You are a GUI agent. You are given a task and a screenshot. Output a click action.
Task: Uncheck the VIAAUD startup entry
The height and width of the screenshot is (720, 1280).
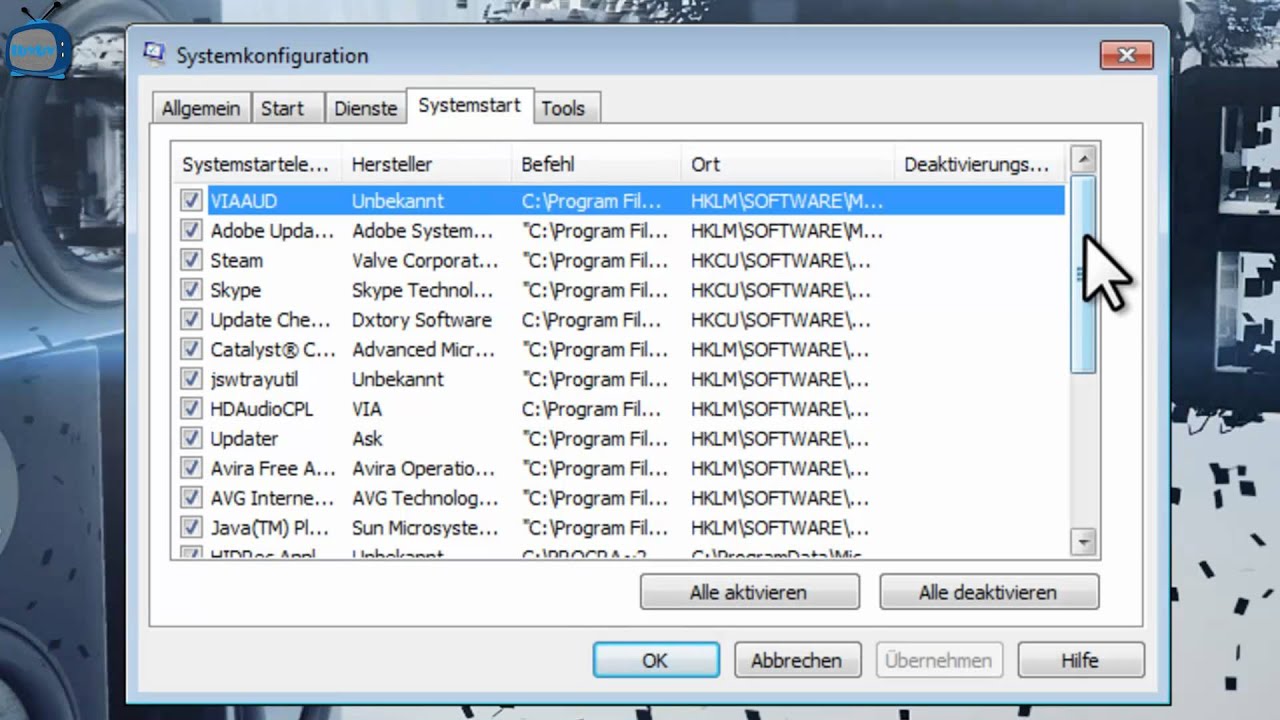191,201
